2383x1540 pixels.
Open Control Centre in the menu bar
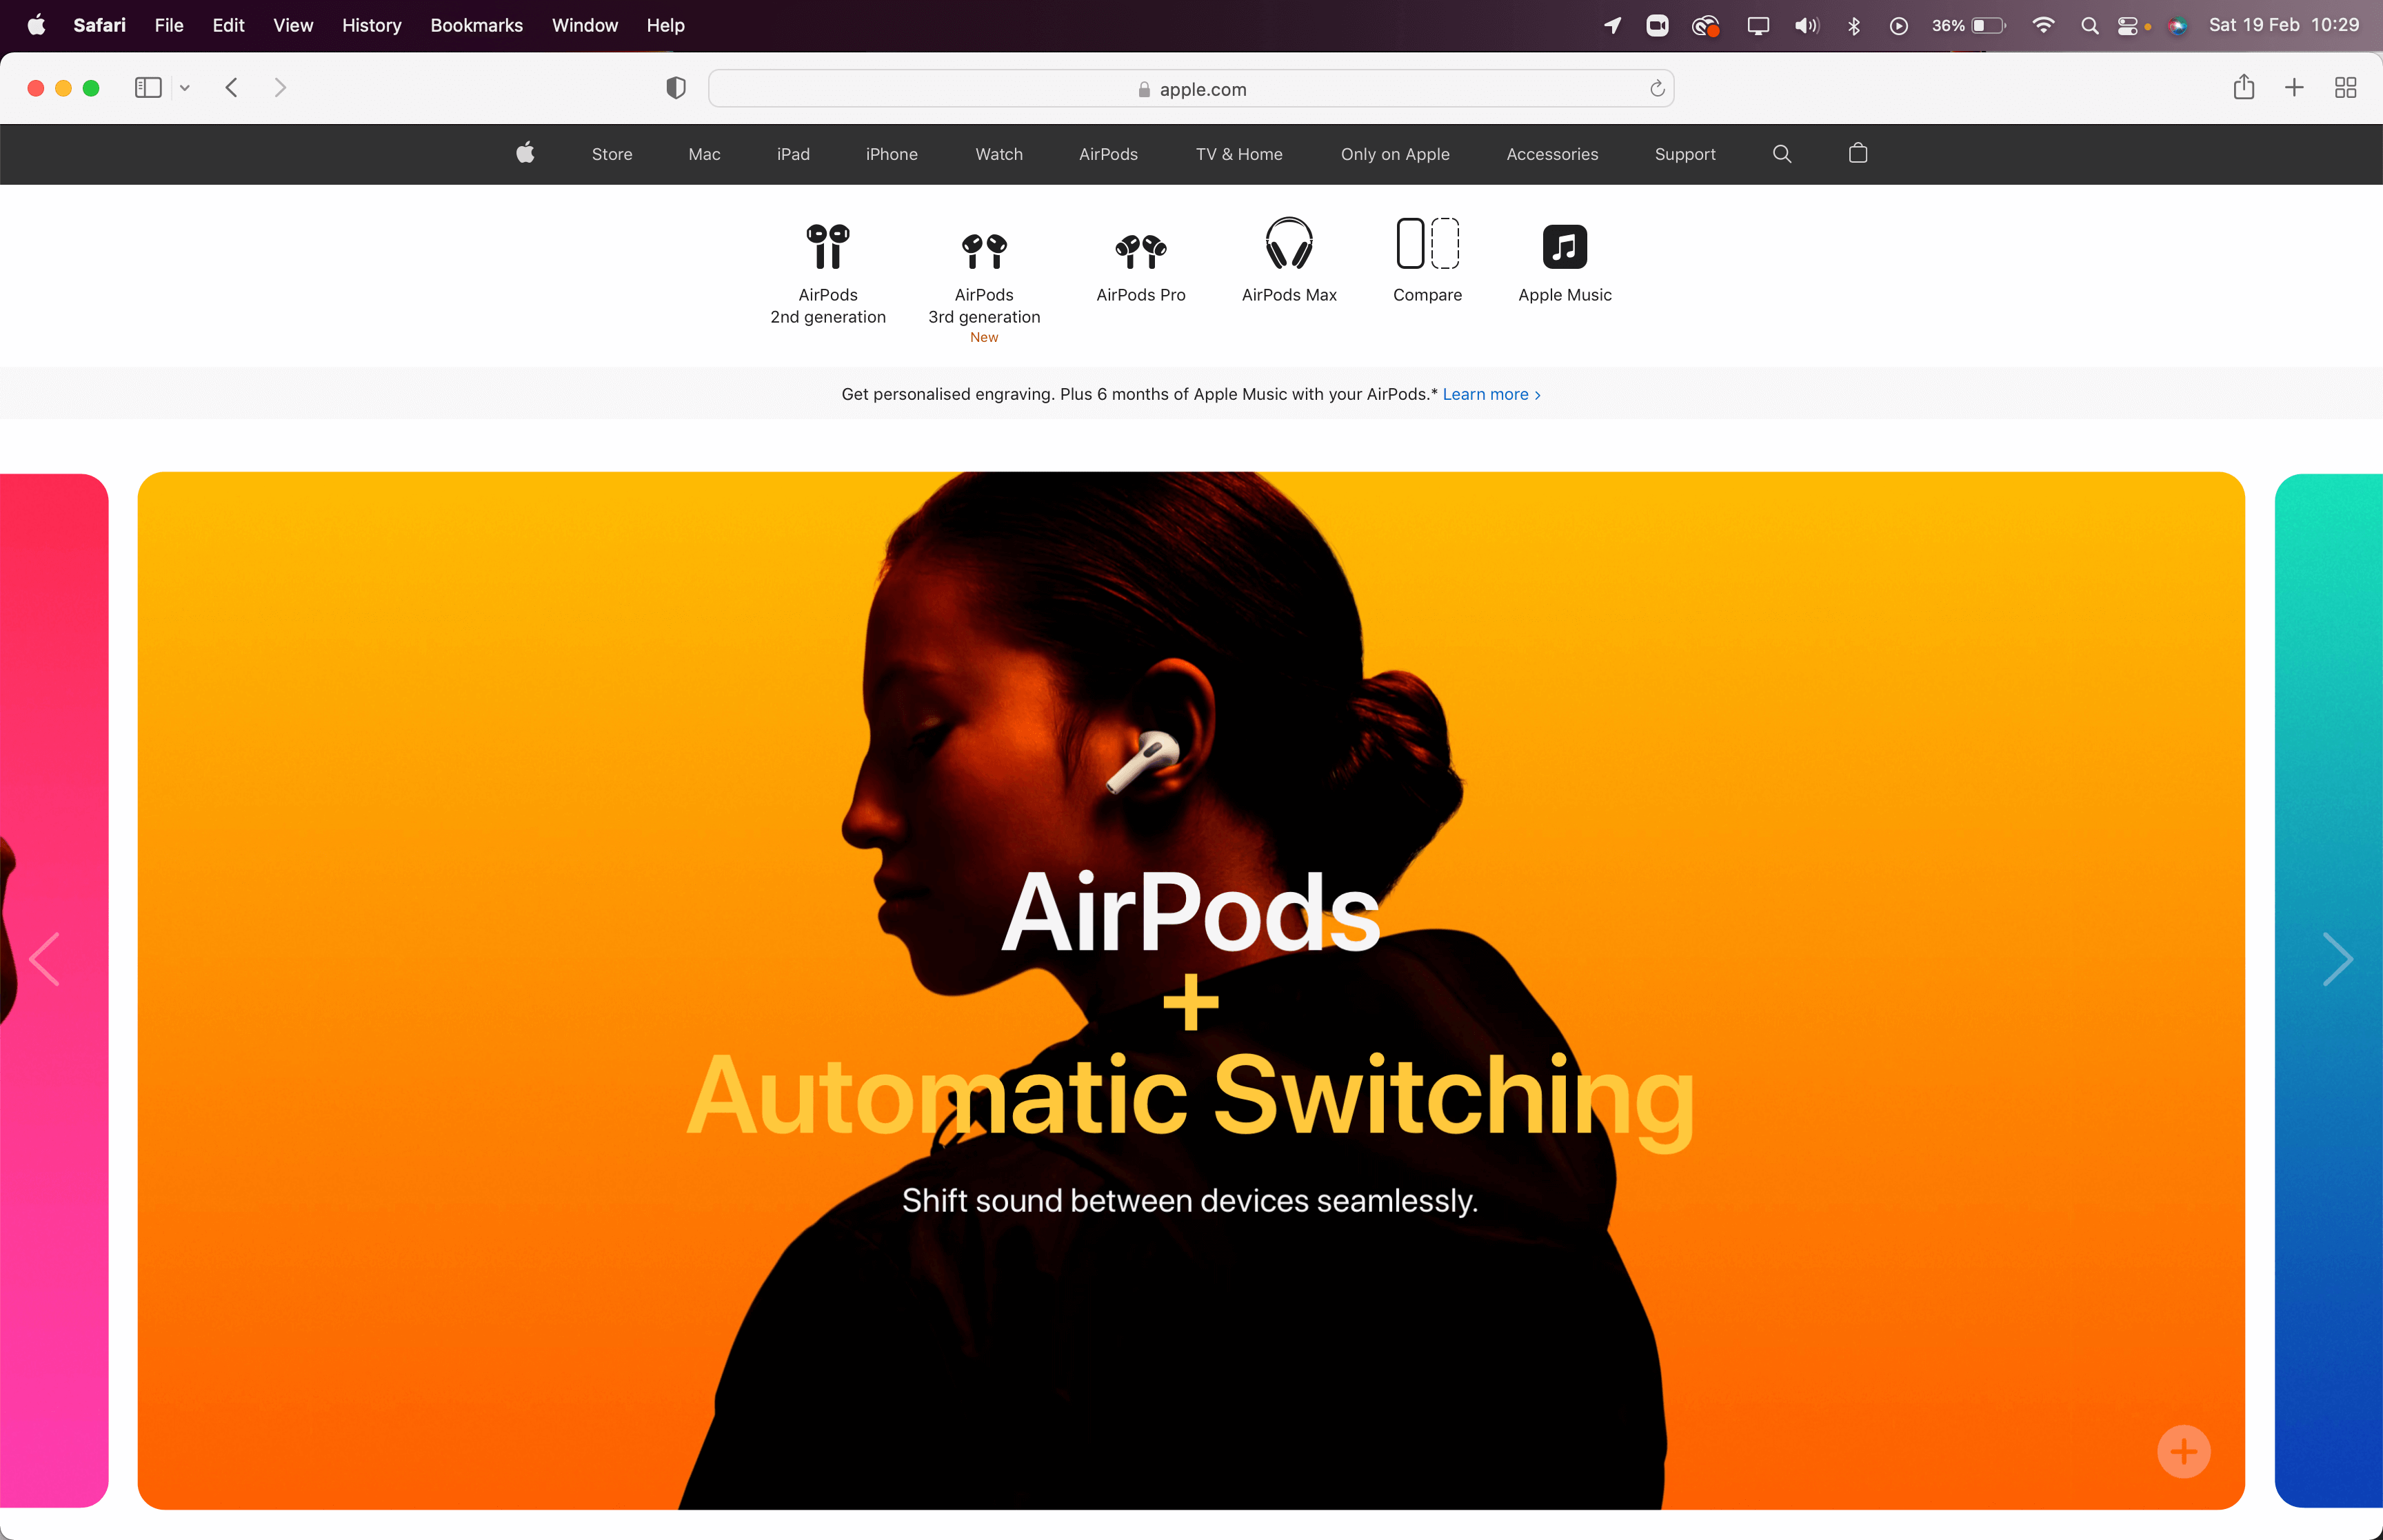pos(2128,26)
